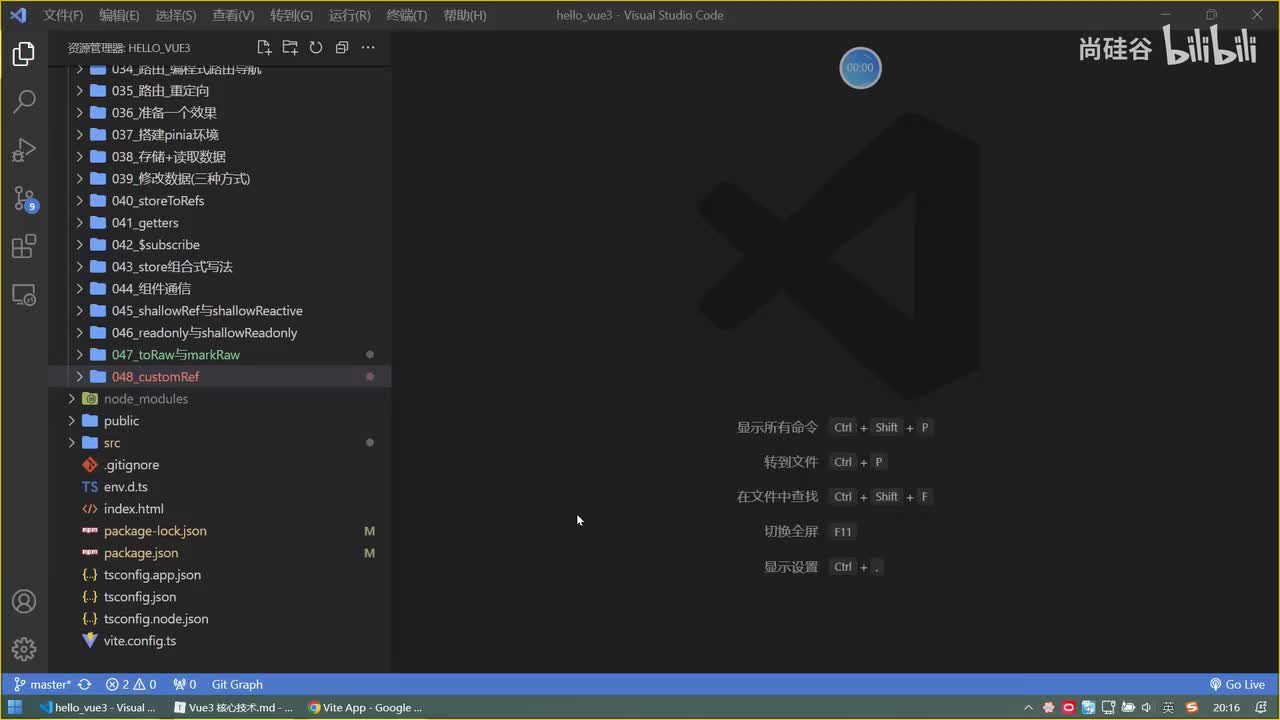Open the 选择(S) menu

[176, 15]
